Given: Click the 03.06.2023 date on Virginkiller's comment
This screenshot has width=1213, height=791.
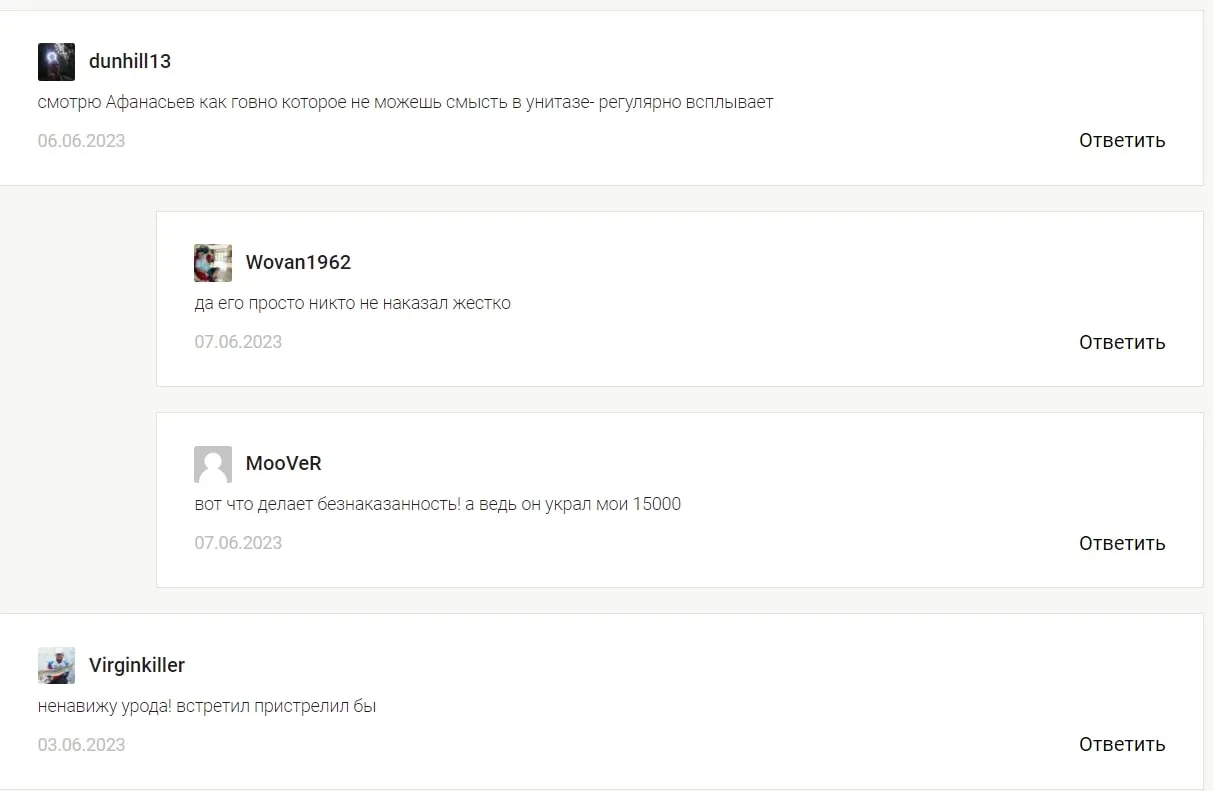Looking at the screenshot, I should [82, 744].
